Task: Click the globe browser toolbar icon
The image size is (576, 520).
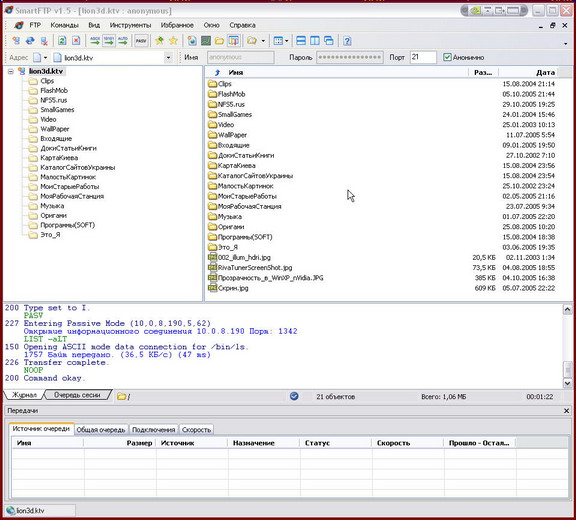Action: [x=192, y=41]
